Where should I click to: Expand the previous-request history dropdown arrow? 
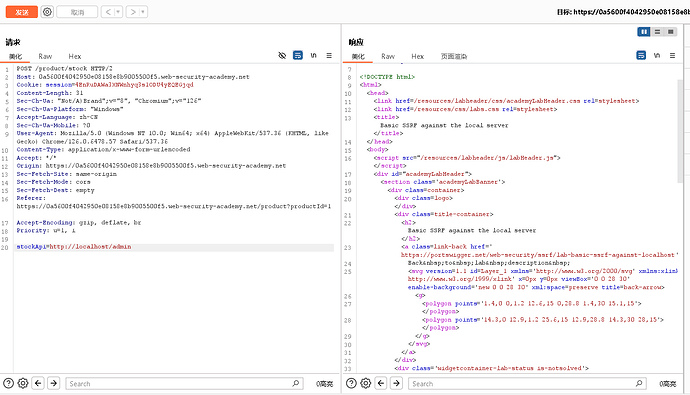(118, 12)
